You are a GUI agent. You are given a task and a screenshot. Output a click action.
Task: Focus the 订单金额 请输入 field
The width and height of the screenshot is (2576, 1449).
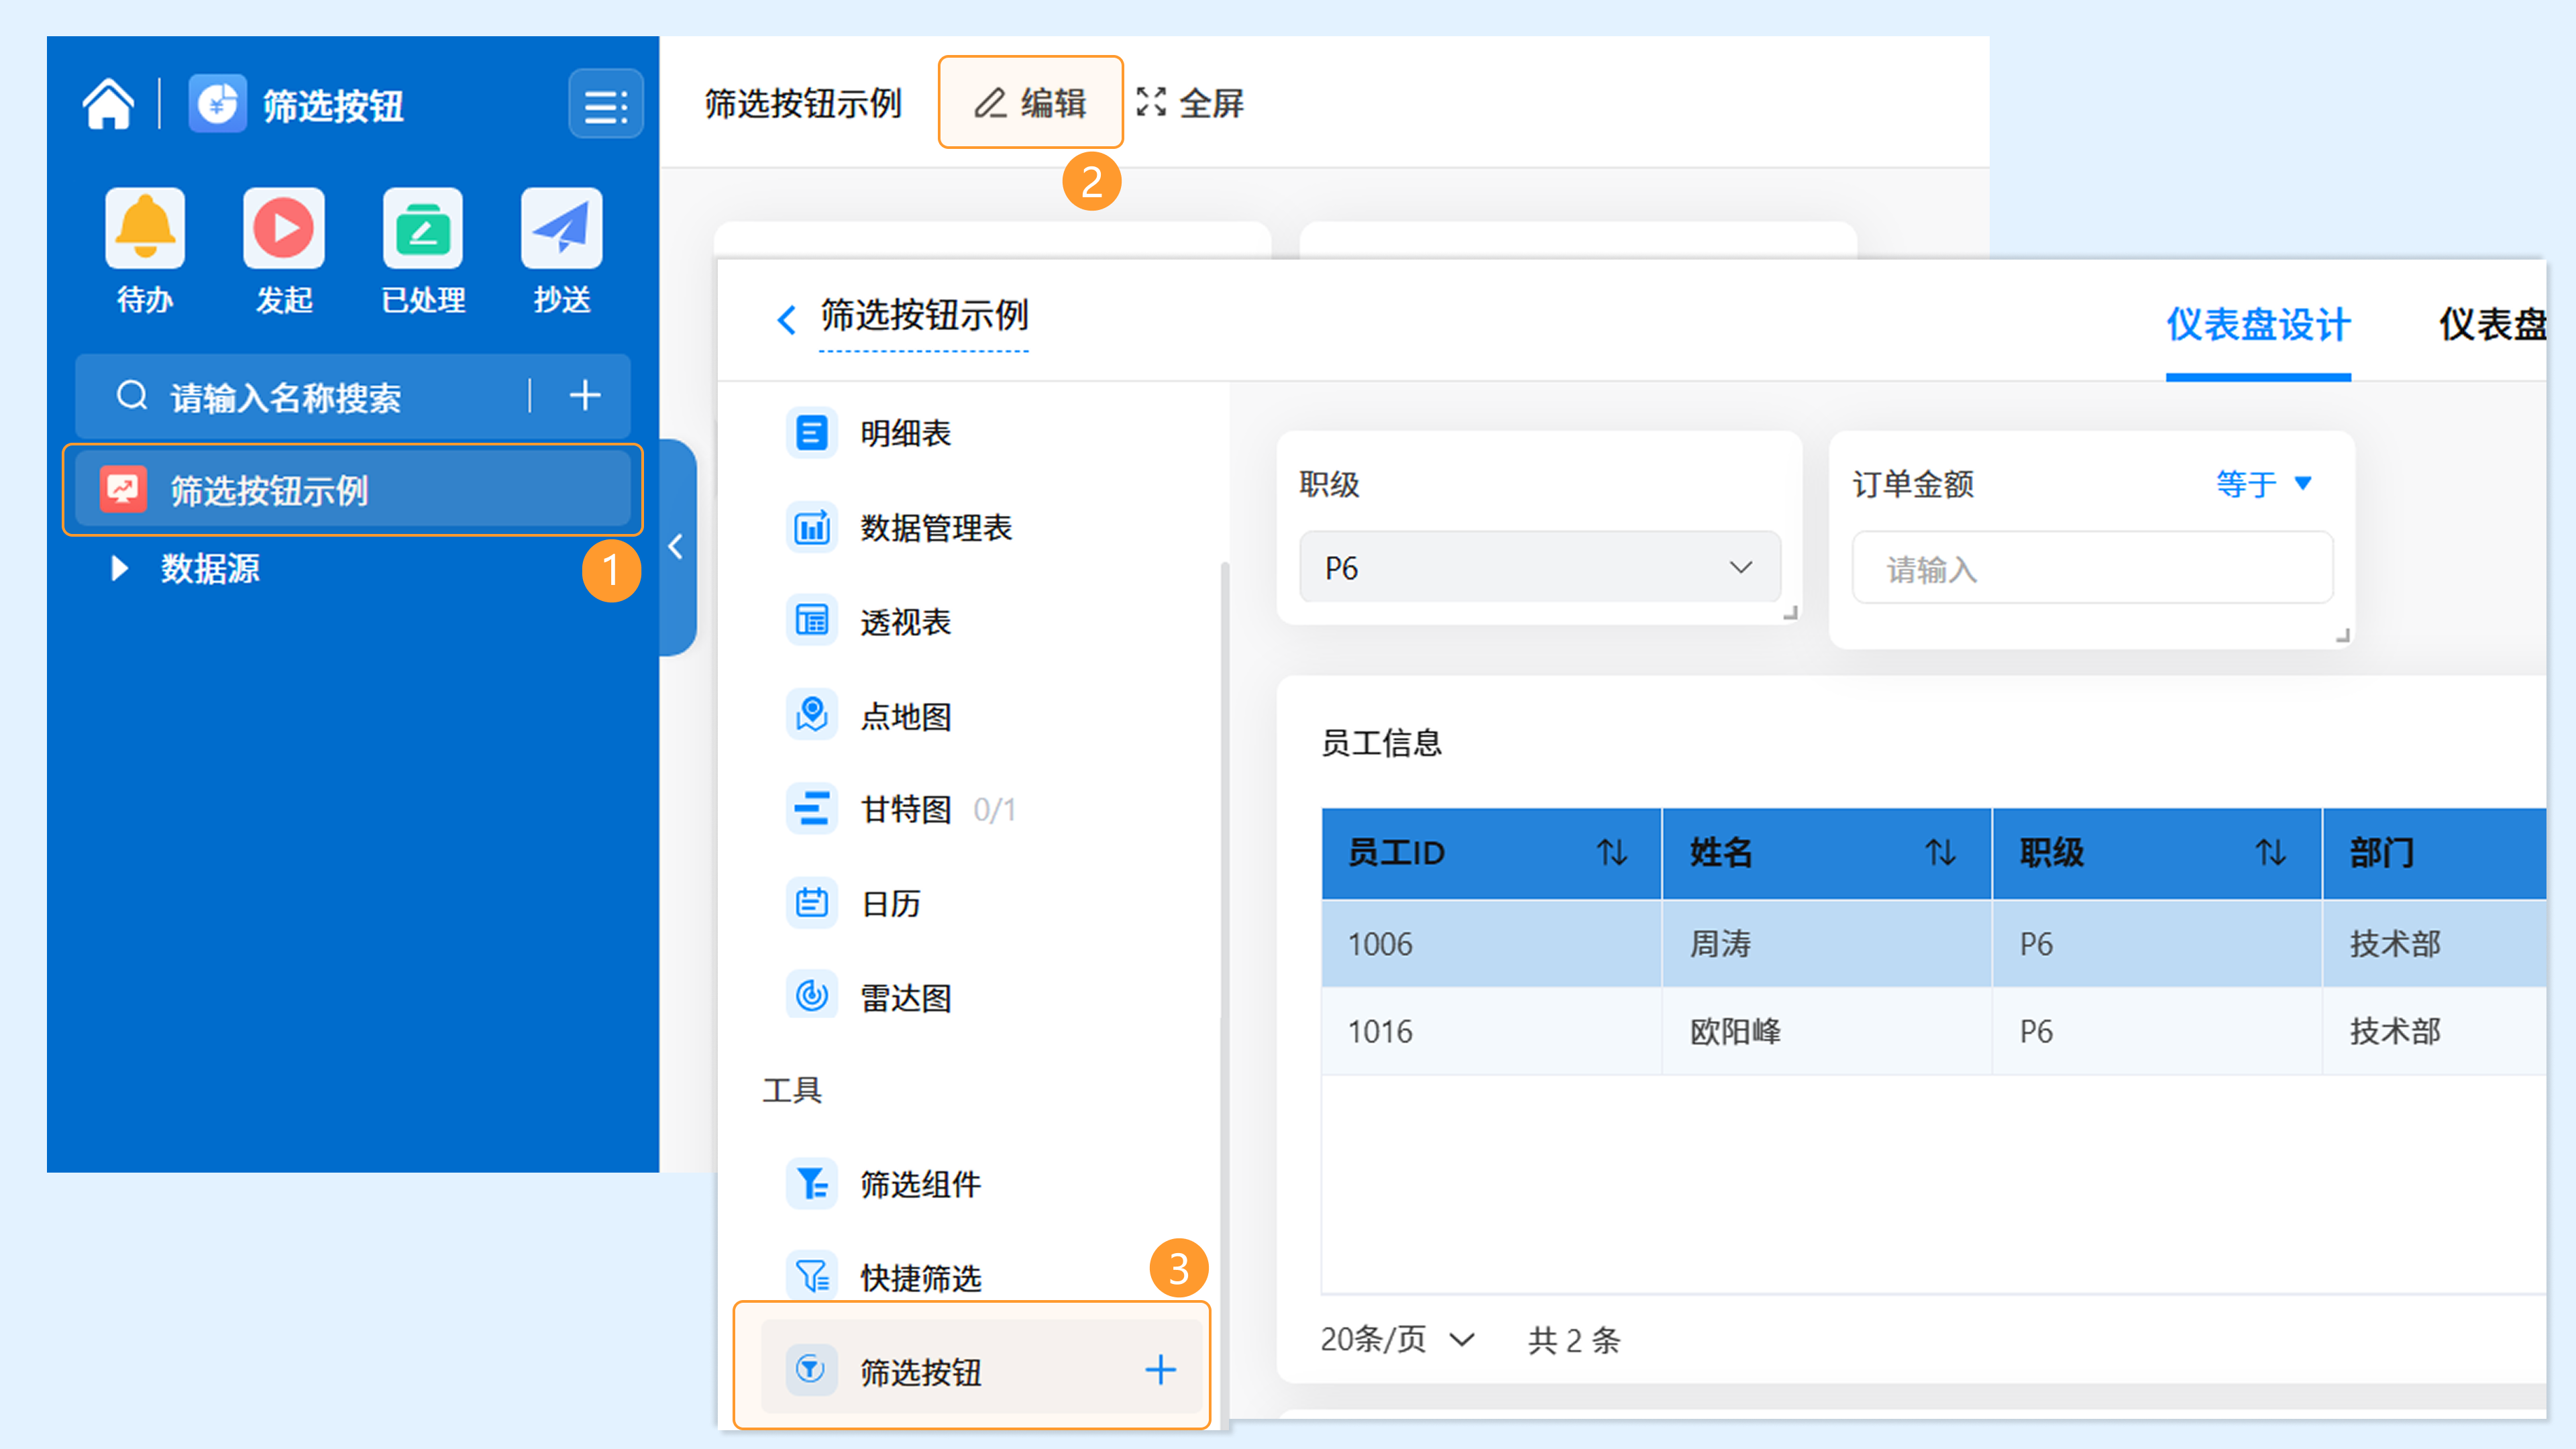click(x=2093, y=568)
